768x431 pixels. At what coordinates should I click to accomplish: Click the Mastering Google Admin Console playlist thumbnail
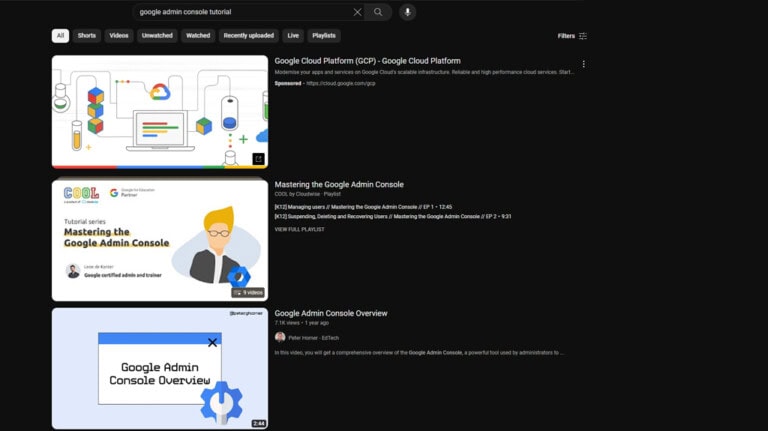(x=160, y=240)
